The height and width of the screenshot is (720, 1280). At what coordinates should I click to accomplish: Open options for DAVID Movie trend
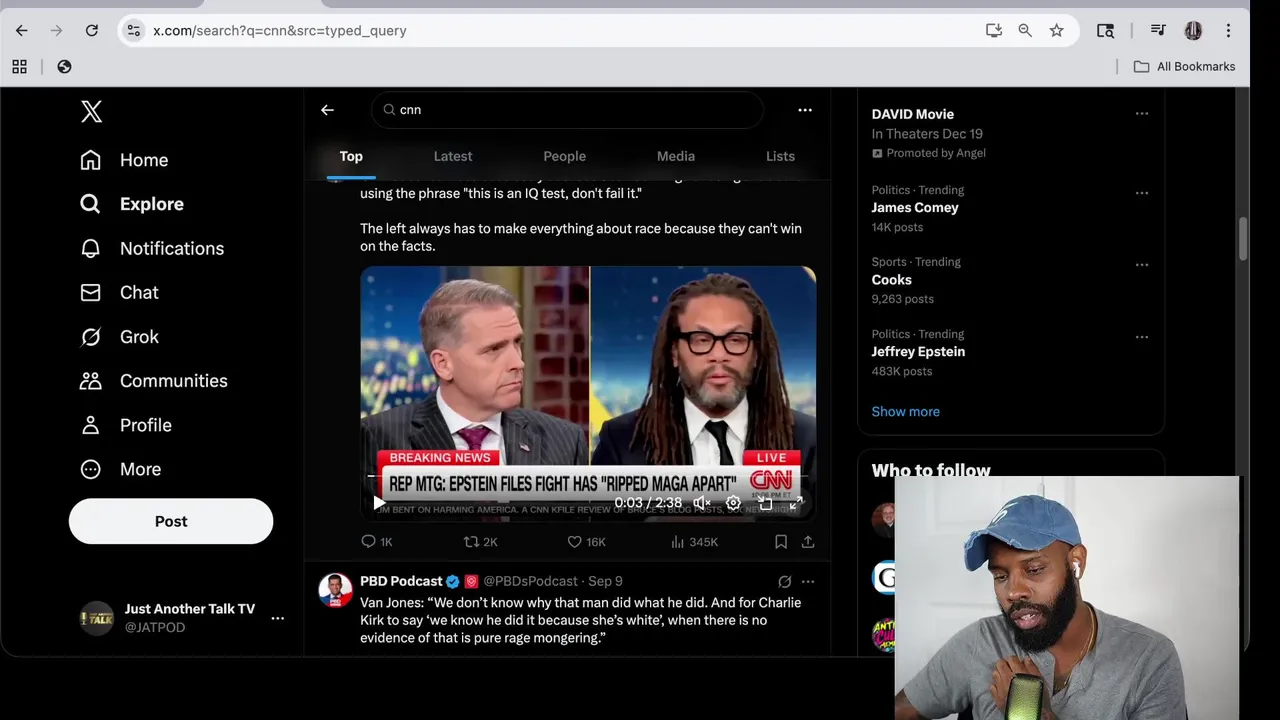pyautogui.click(x=1142, y=114)
